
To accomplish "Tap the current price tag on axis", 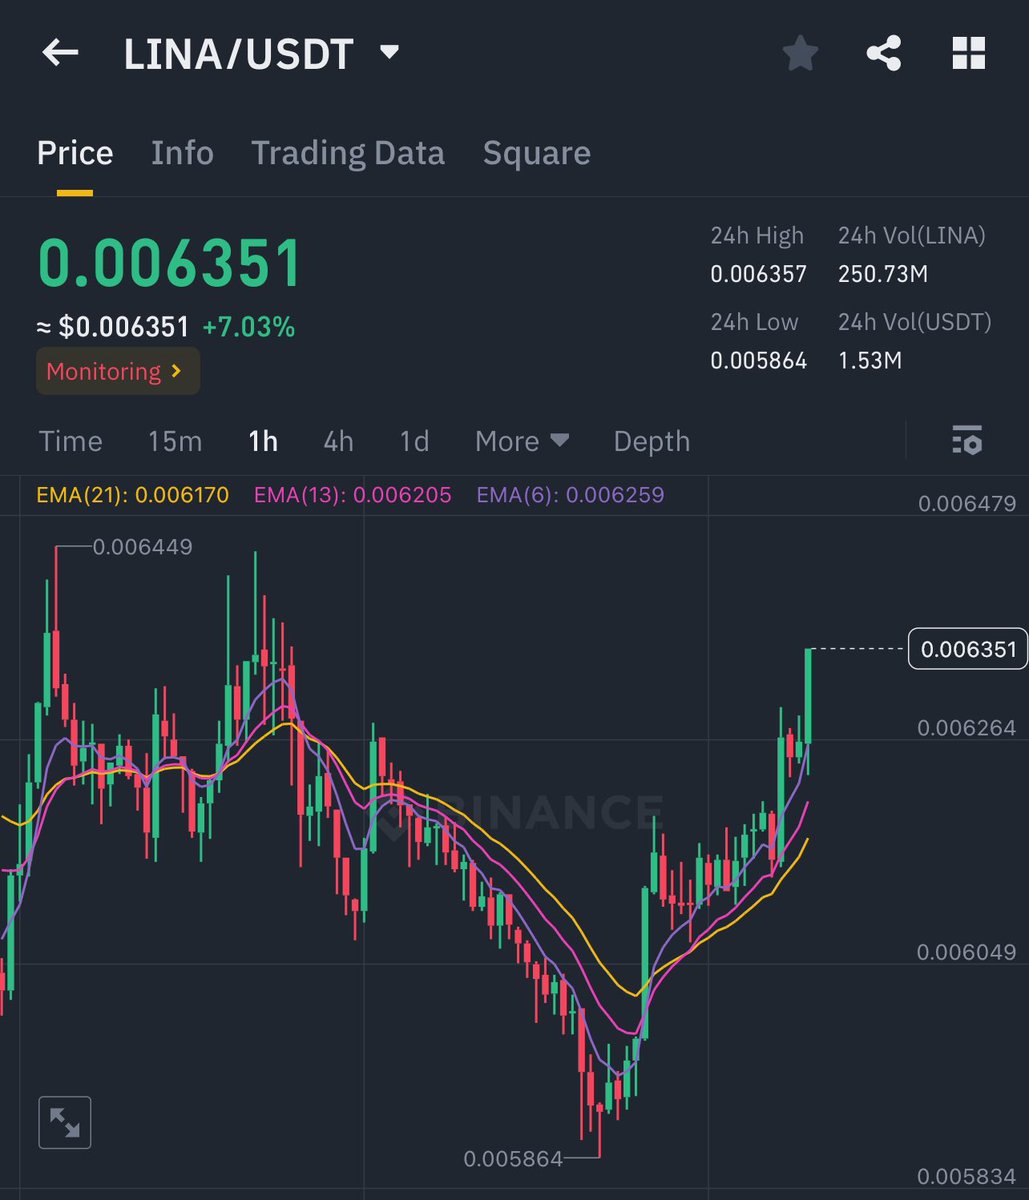I will coord(967,649).
